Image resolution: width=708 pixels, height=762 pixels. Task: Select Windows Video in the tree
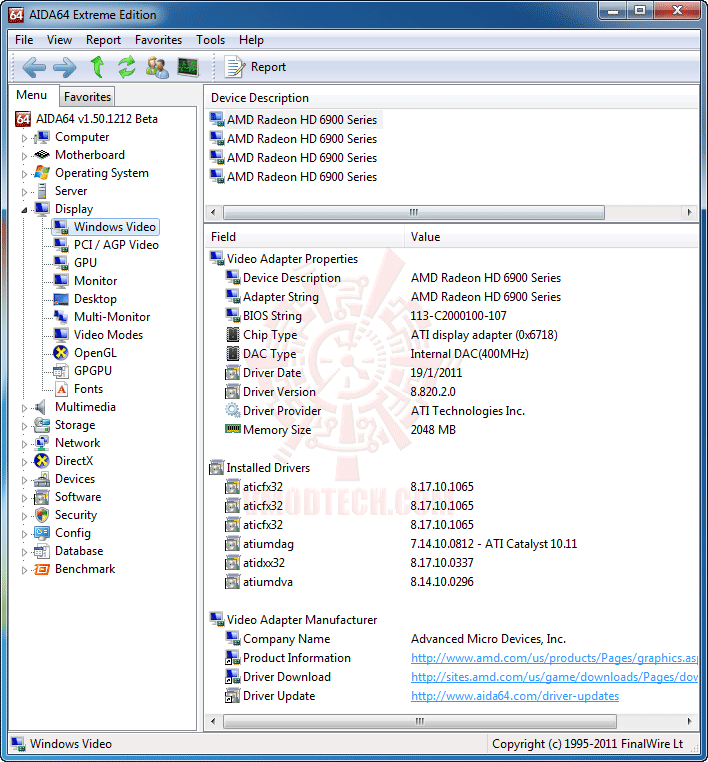[105, 227]
